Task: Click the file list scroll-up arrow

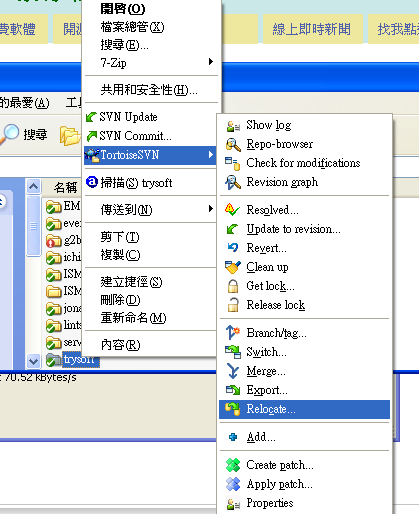Action: [x=33, y=186]
